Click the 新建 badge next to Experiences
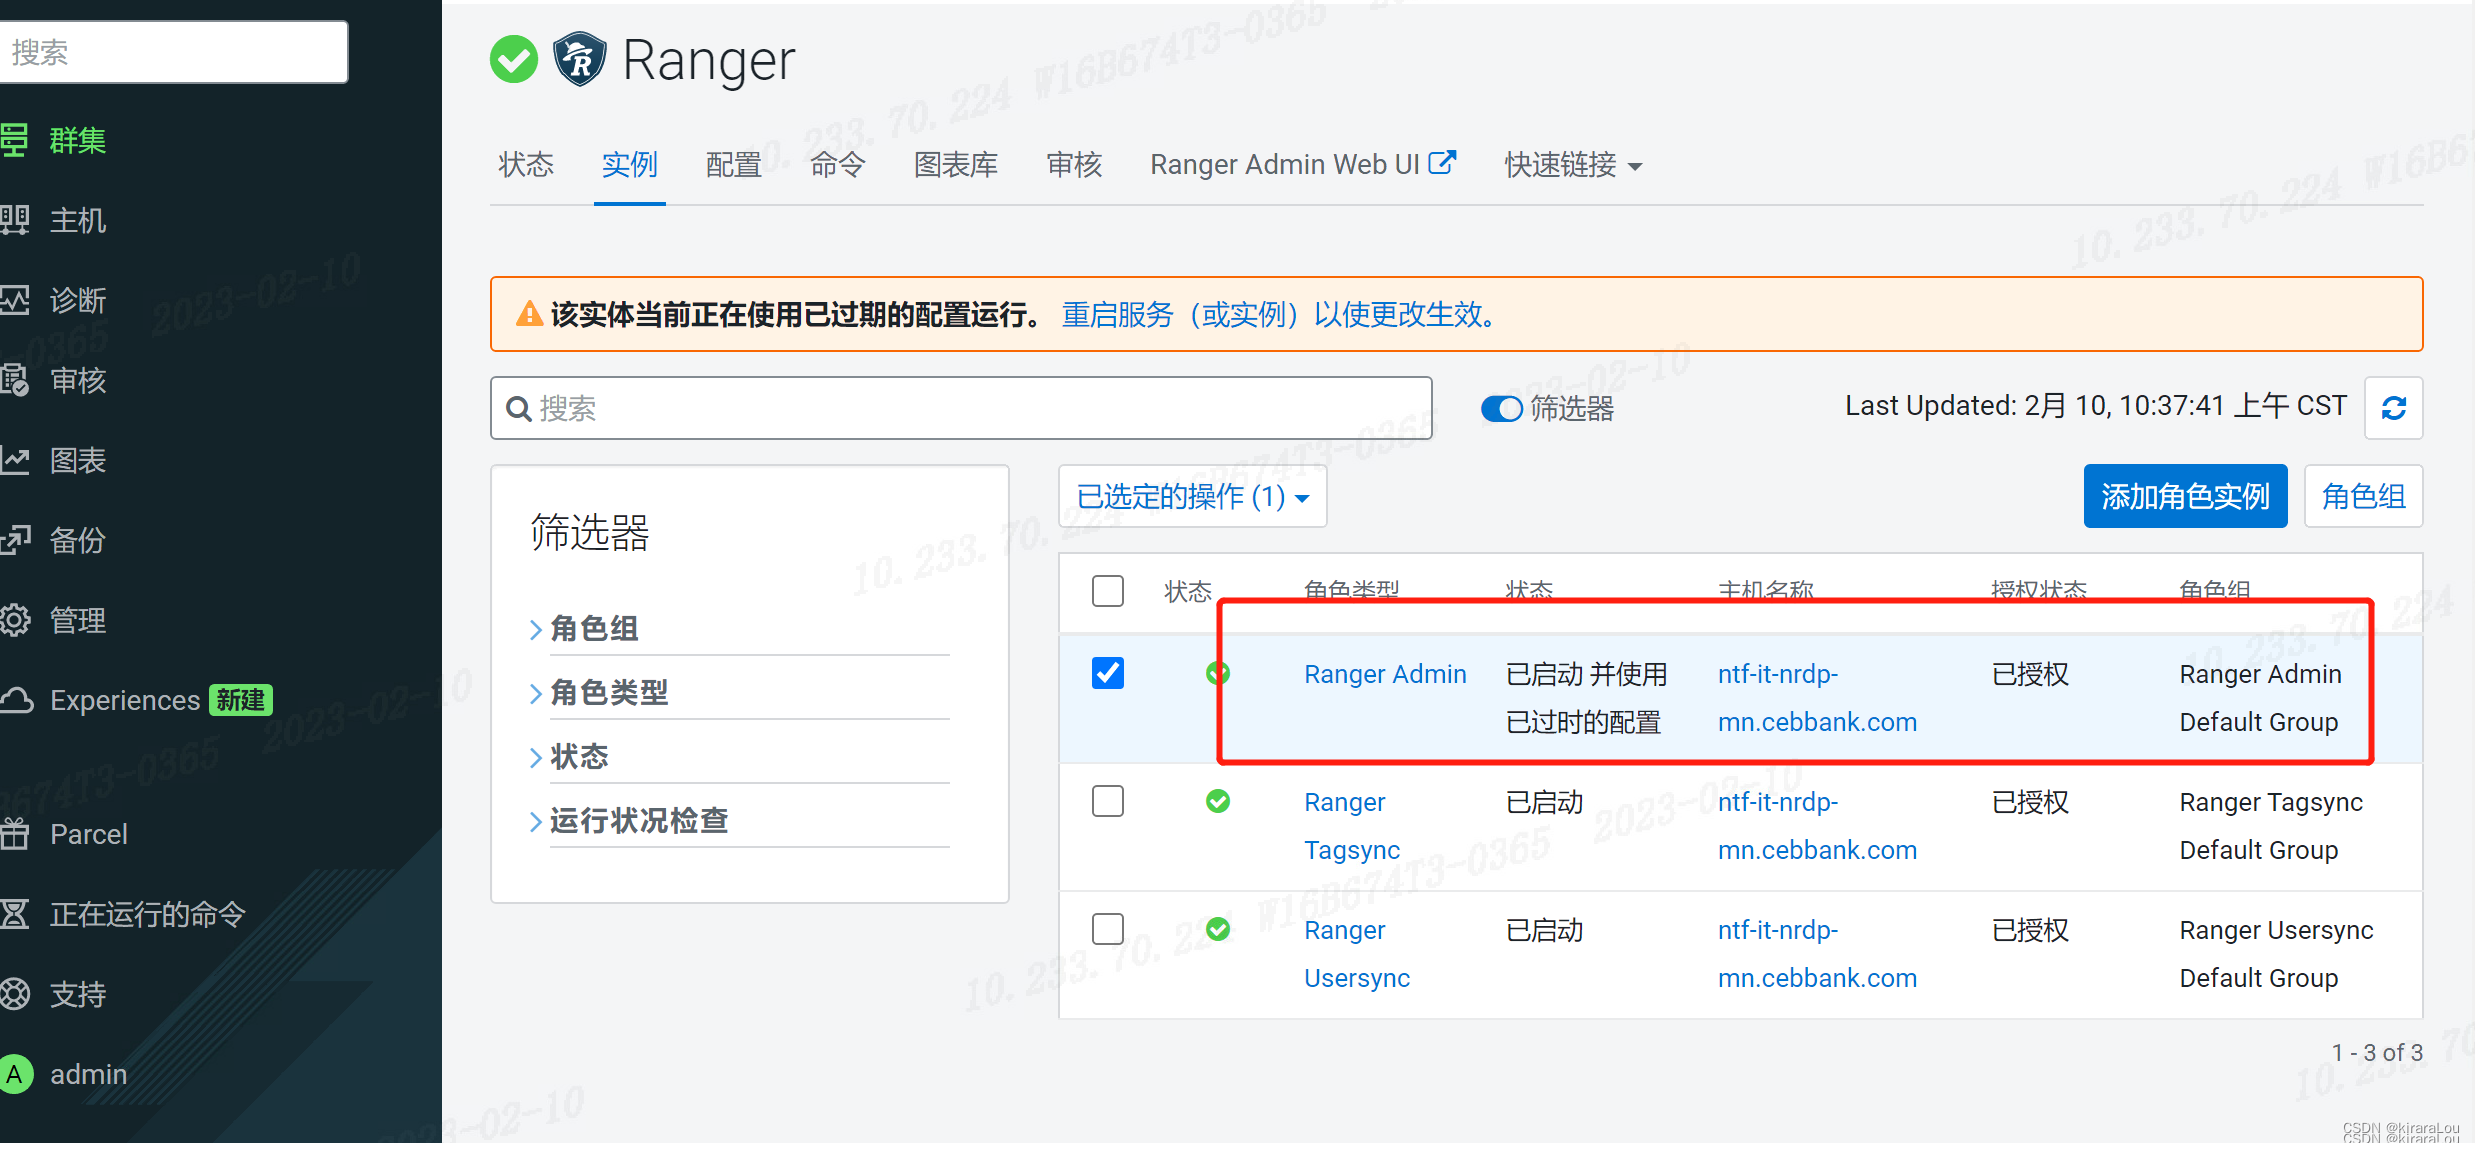 coord(241,700)
